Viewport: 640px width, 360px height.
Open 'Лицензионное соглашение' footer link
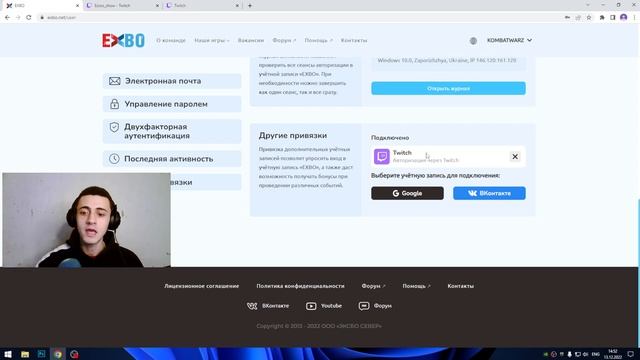point(202,286)
